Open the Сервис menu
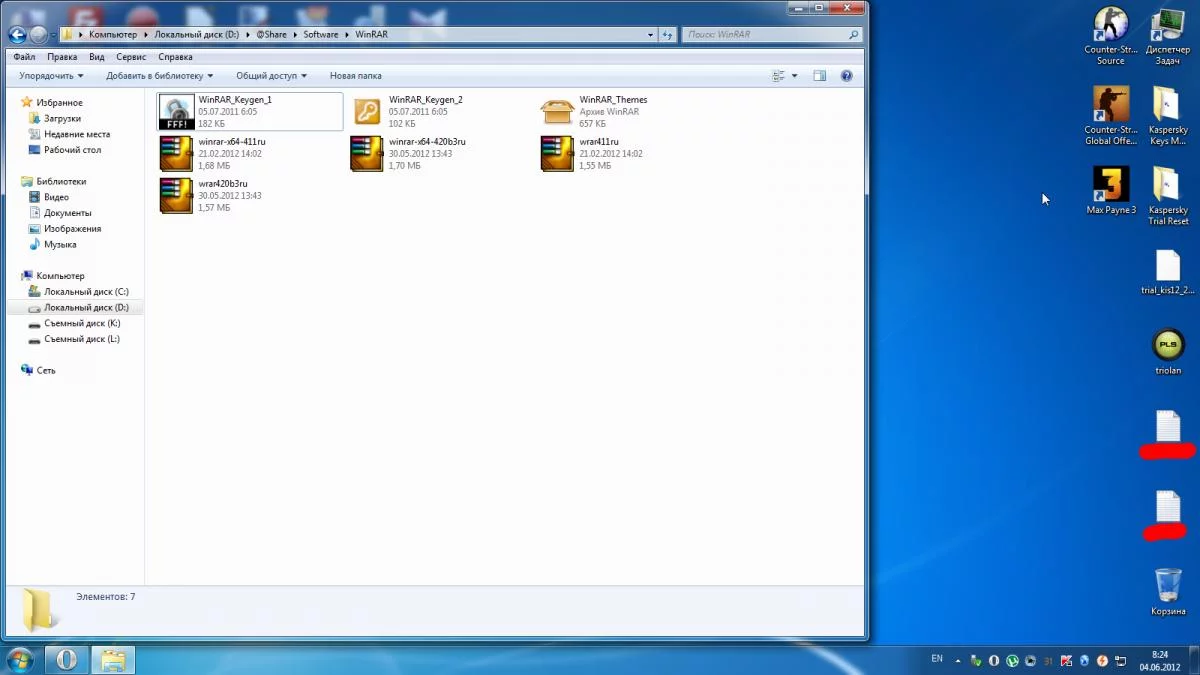 (x=130, y=57)
